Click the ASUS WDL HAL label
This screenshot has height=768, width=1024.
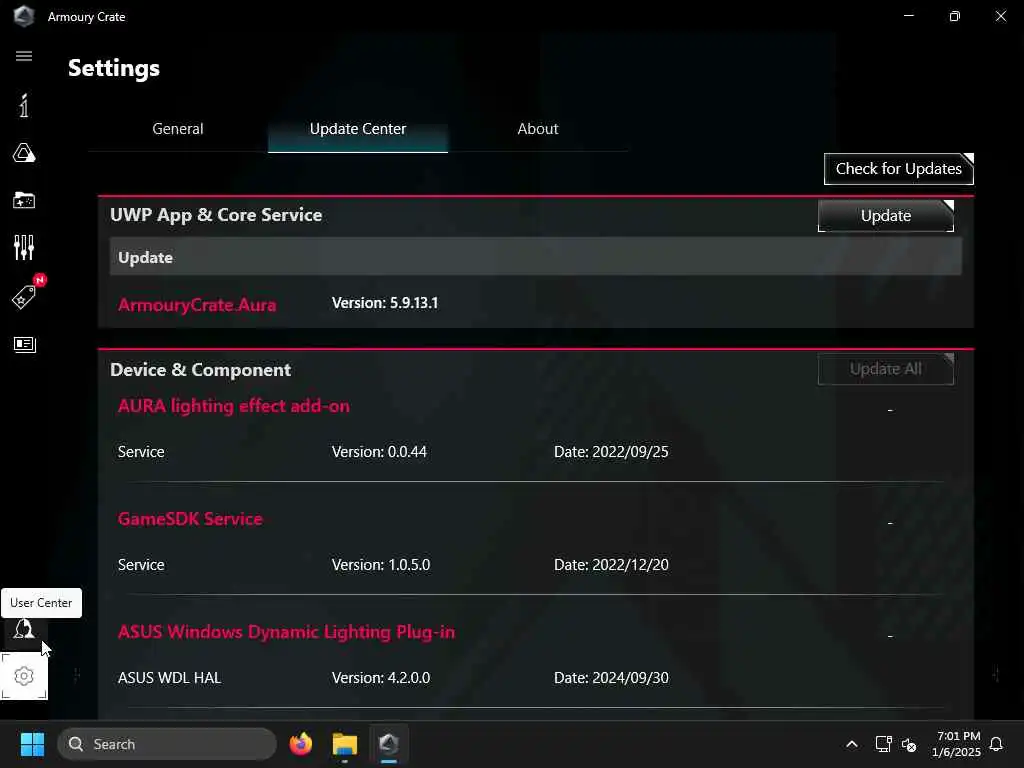169,678
